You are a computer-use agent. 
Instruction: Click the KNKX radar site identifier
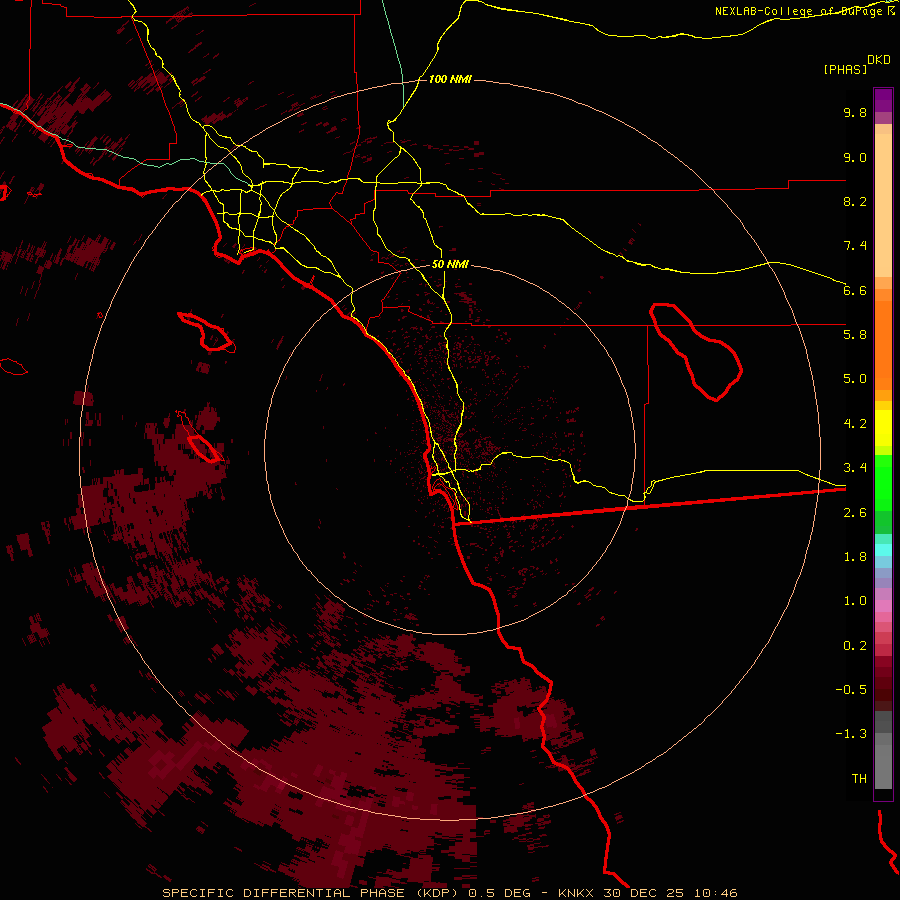(577, 893)
